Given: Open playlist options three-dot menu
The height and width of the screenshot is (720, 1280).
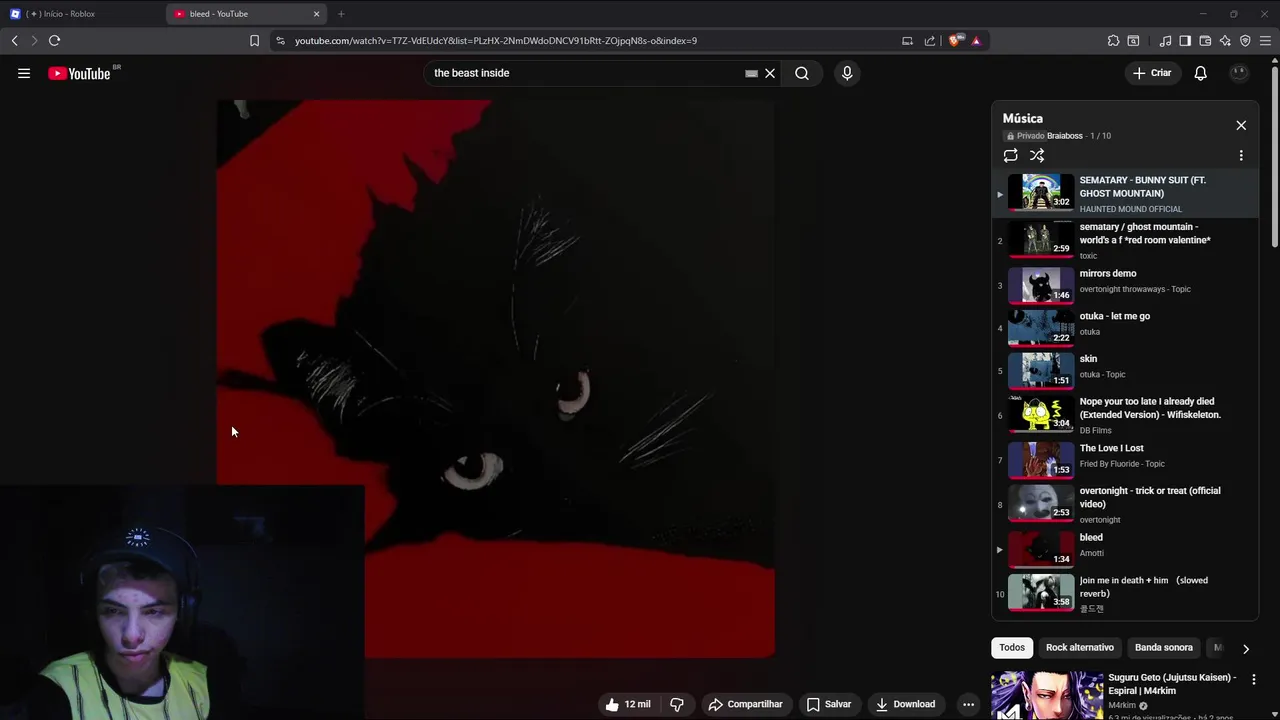Looking at the screenshot, I should click(x=1241, y=156).
